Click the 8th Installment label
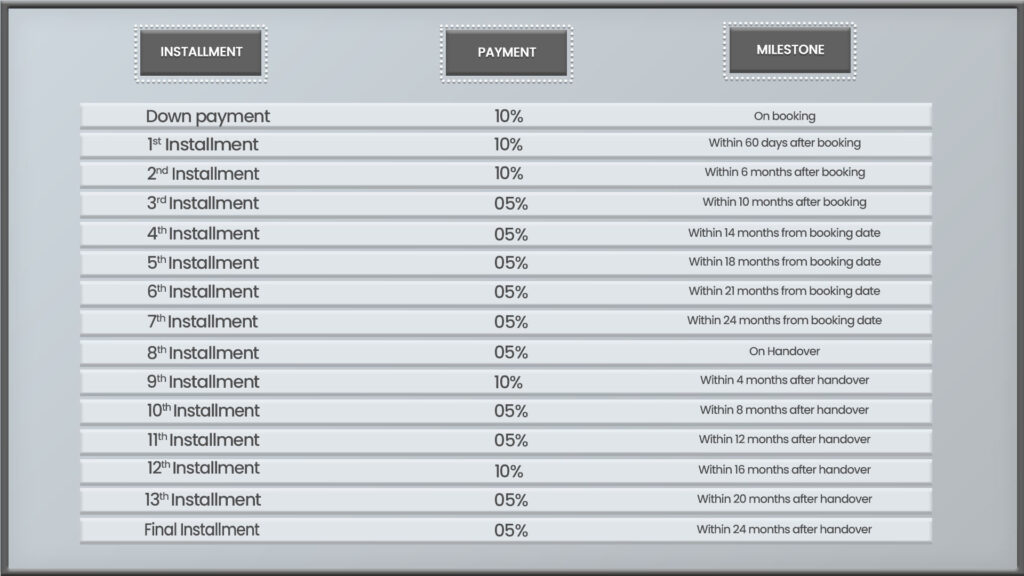Image resolution: width=1024 pixels, height=576 pixels. [203, 353]
